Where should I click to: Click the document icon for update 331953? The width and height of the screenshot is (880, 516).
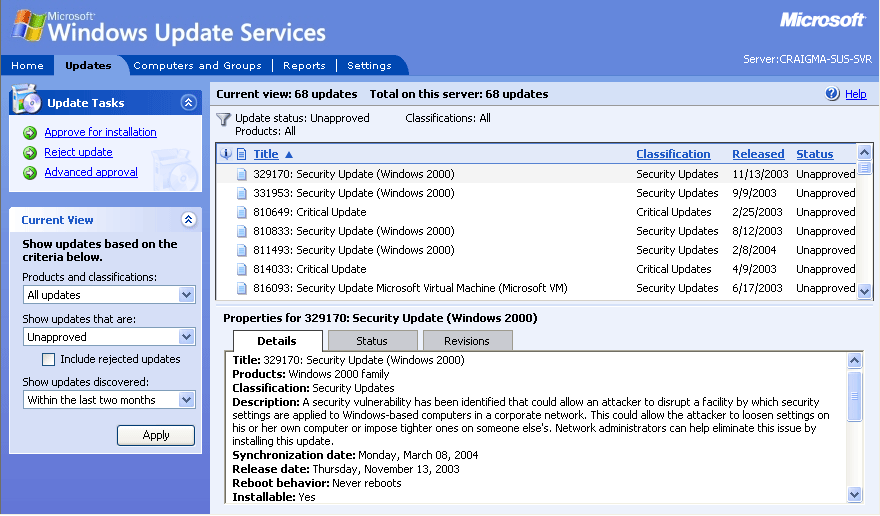pos(241,194)
